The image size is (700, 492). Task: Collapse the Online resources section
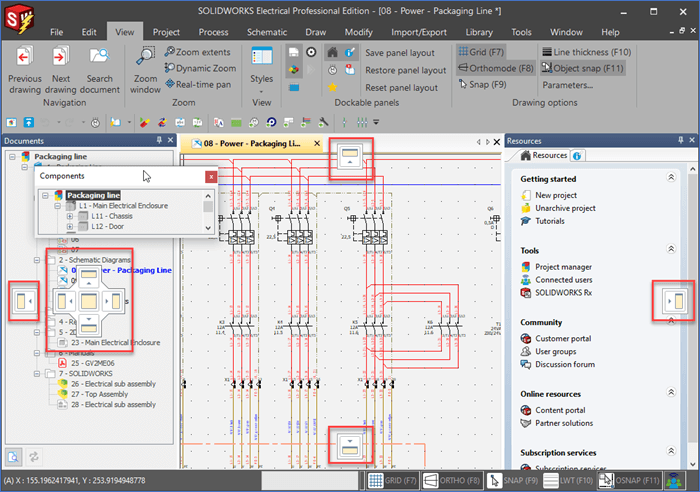click(x=671, y=392)
